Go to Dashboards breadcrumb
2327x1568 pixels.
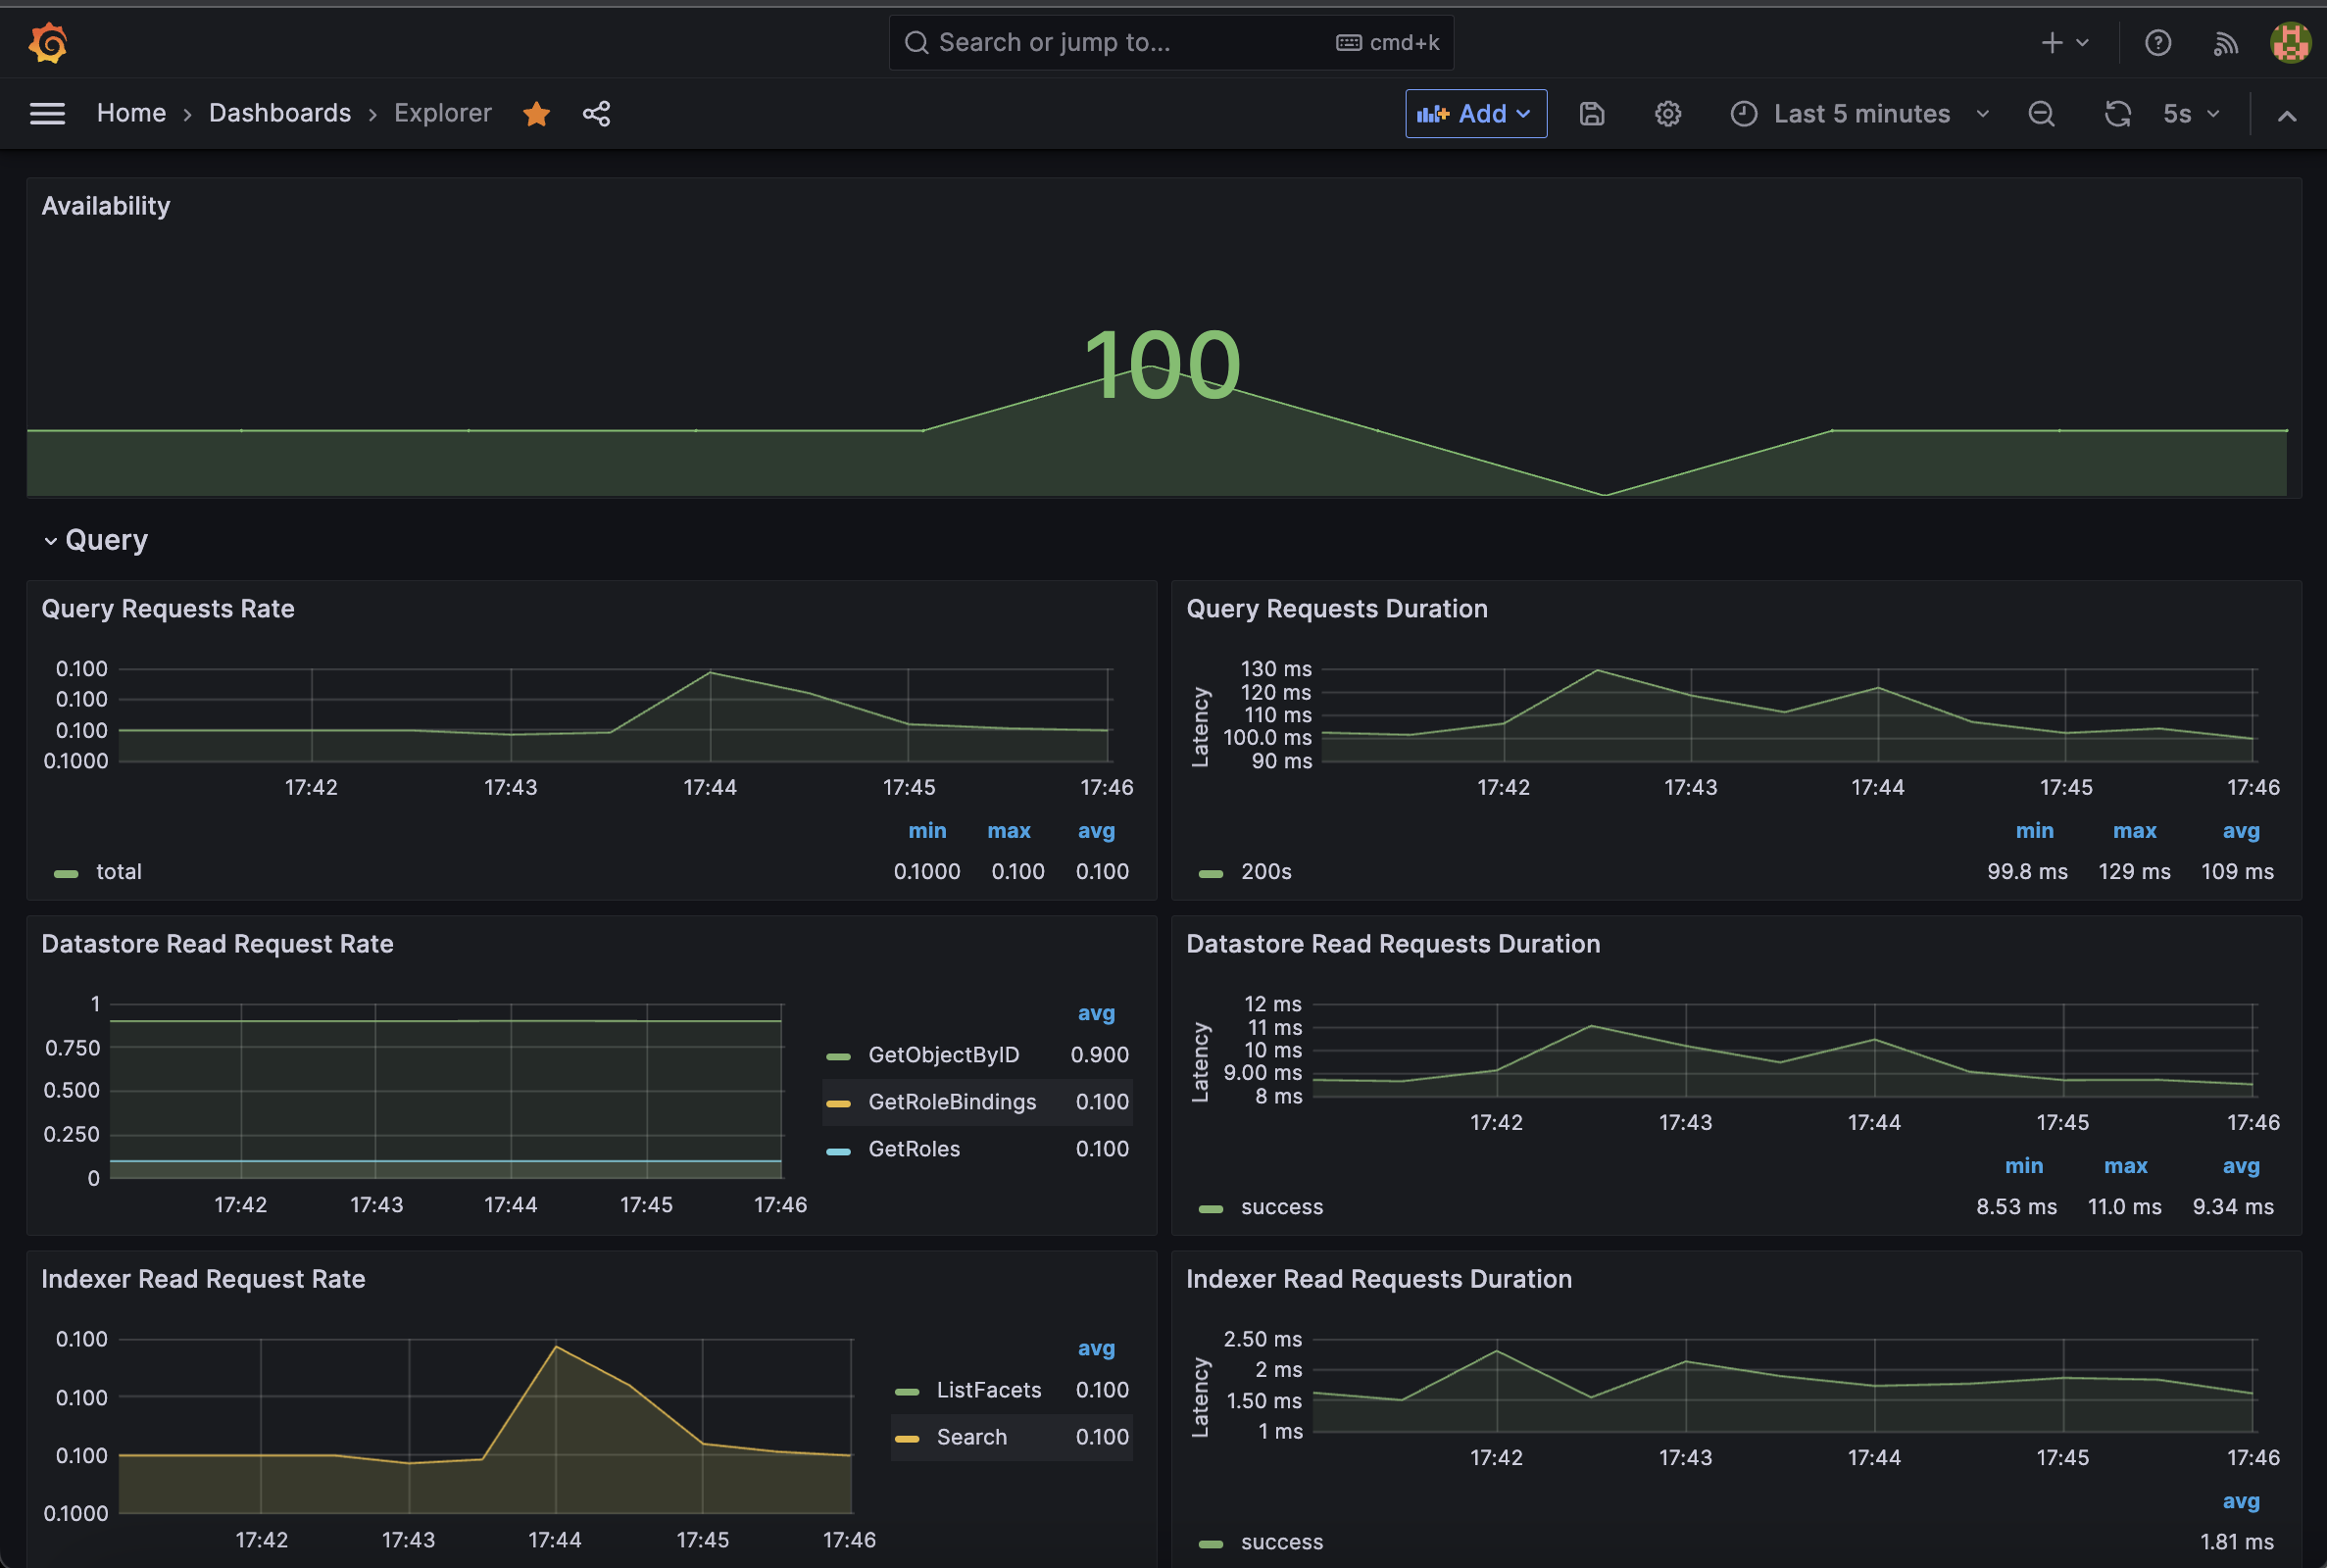pyautogui.click(x=280, y=113)
